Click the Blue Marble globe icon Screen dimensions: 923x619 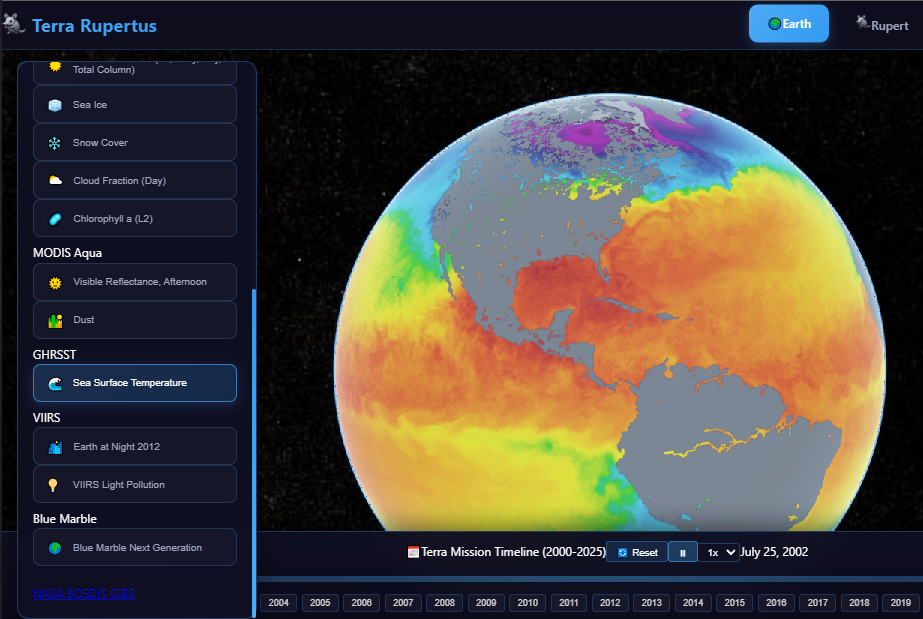point(55,548)
